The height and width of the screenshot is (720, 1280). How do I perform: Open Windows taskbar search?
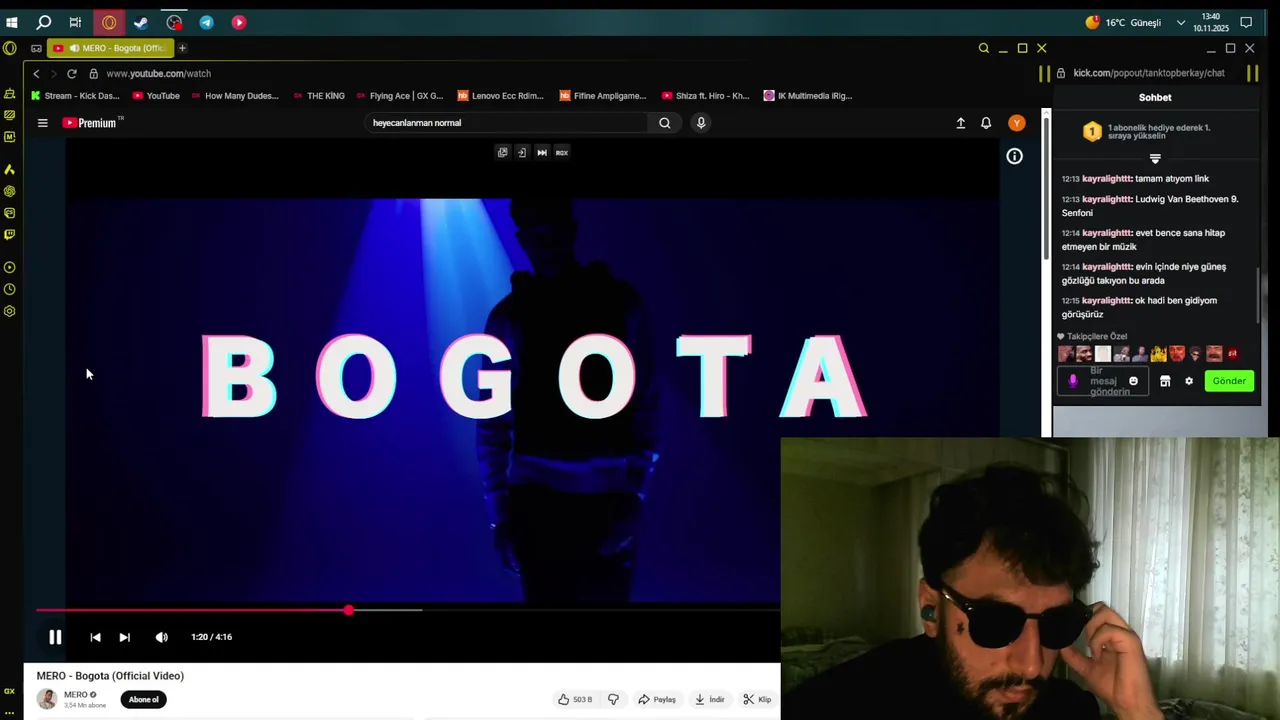pos(44,22)
